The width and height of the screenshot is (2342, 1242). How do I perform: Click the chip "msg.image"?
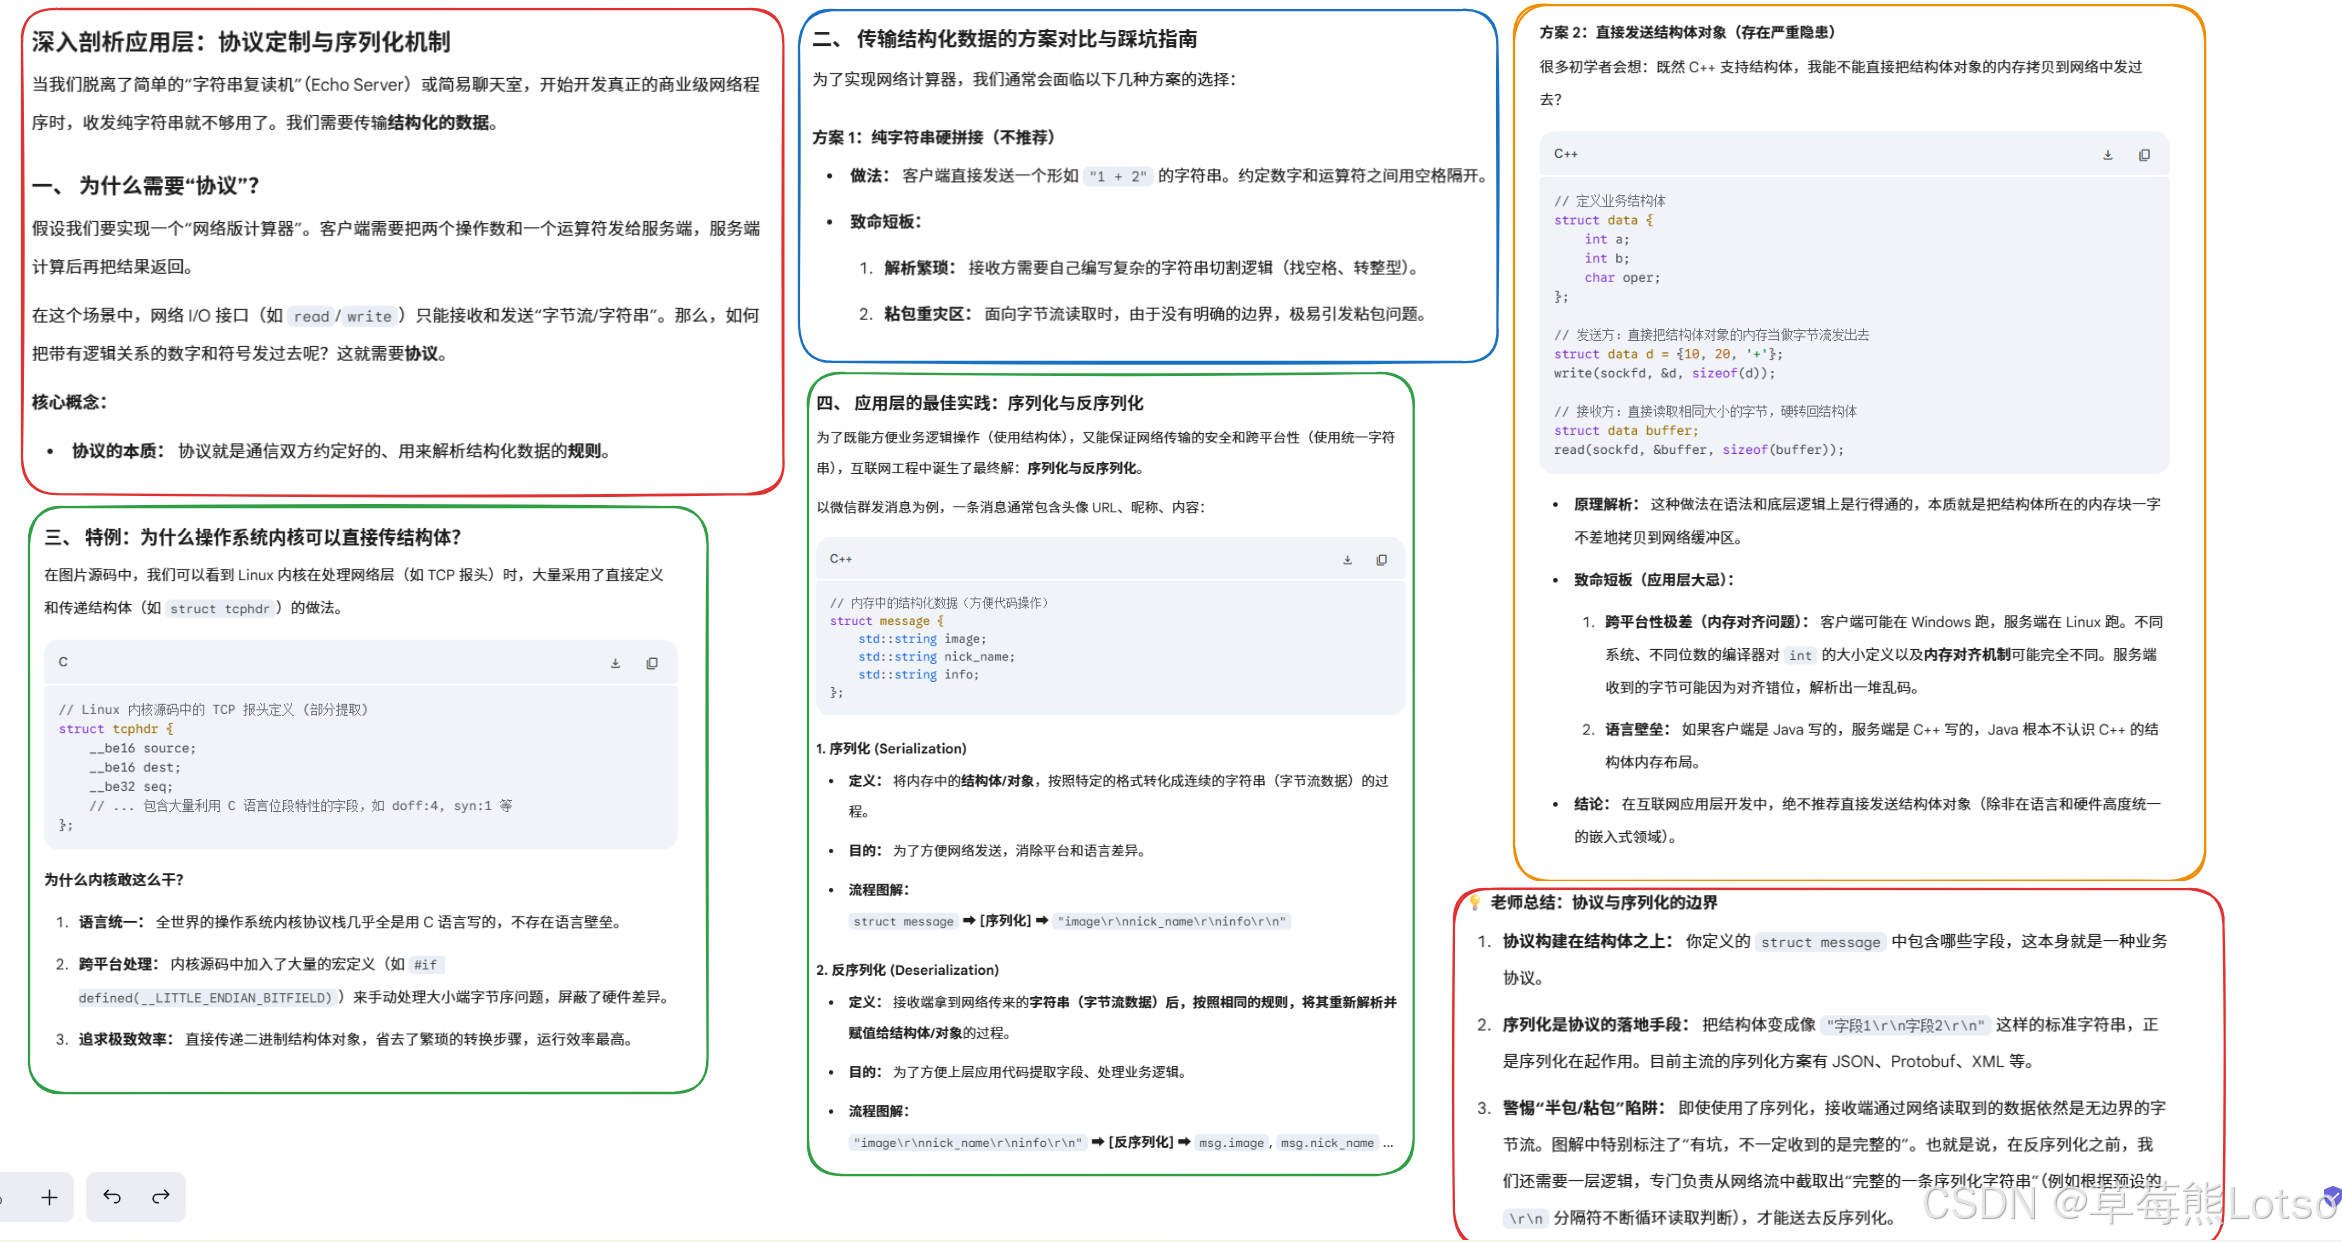pyautogui.click(x=1231, y=1142)
